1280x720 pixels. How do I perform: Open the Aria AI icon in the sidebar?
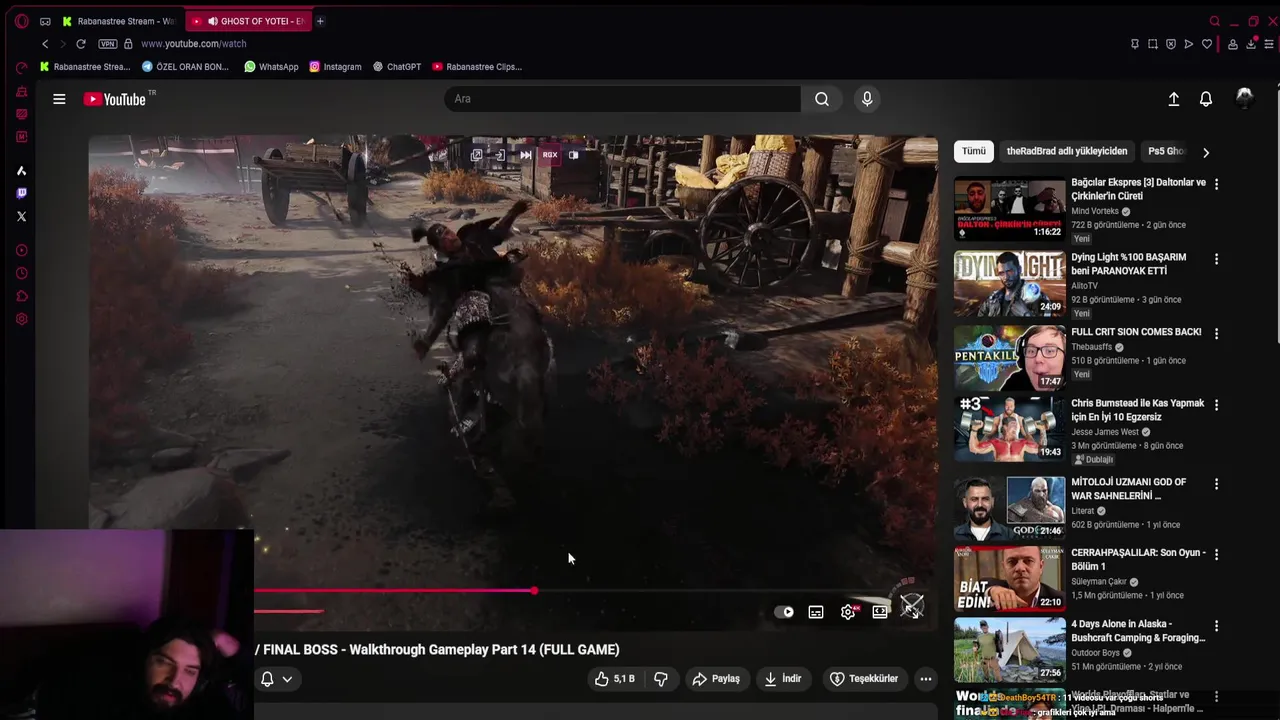21,171
